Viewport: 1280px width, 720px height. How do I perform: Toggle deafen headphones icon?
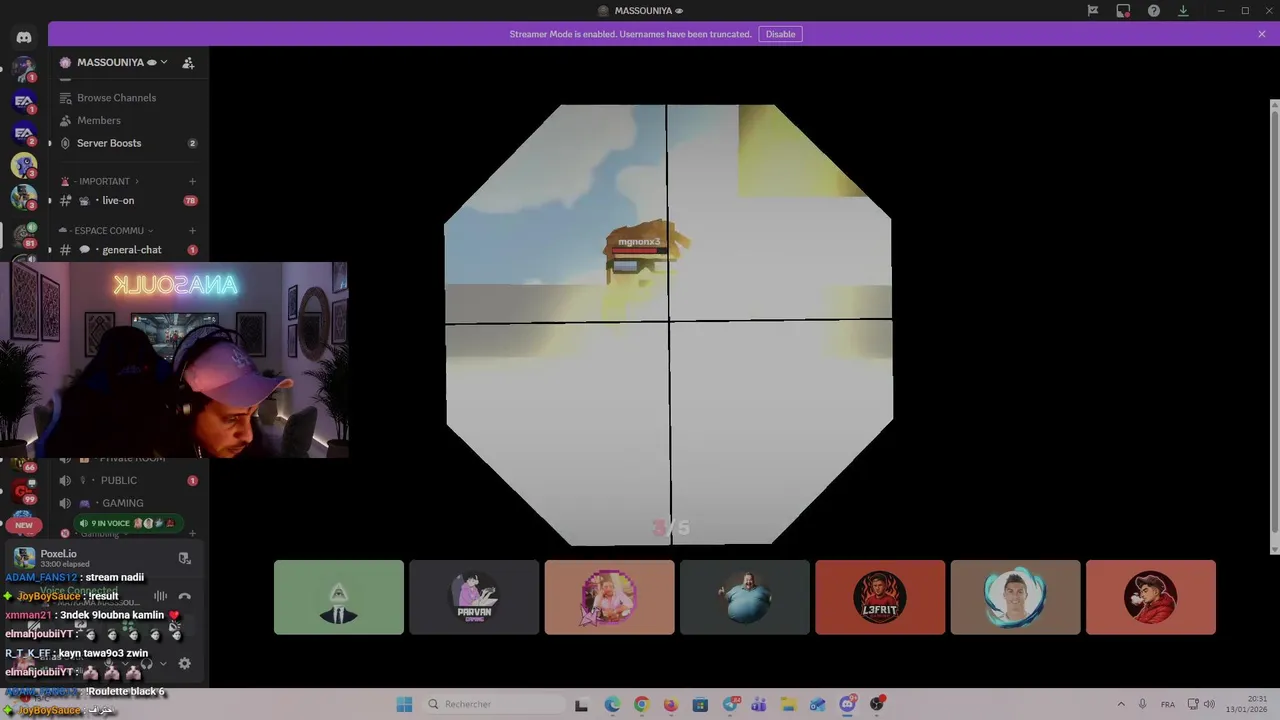147,663
